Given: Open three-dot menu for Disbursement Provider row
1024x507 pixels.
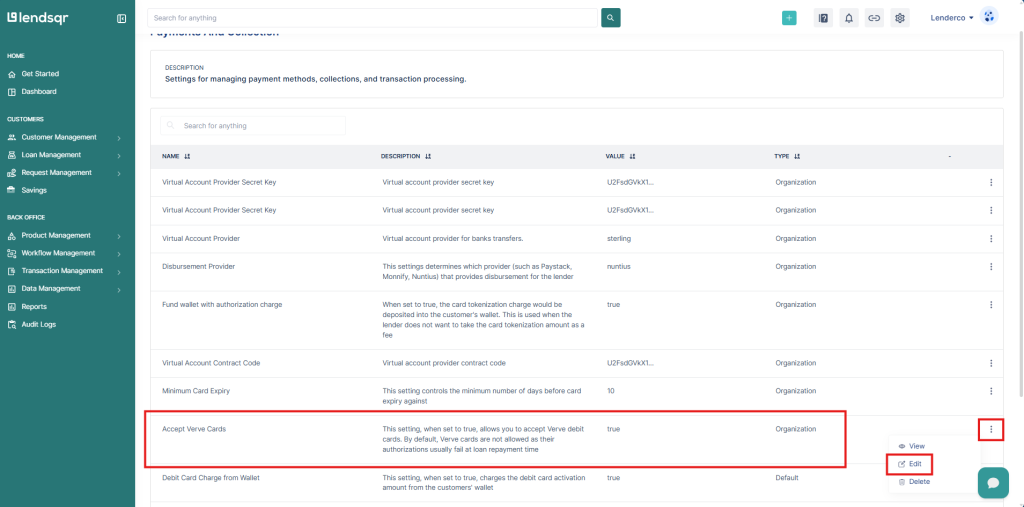Looking at the screenshot, I should click(990, 267).
